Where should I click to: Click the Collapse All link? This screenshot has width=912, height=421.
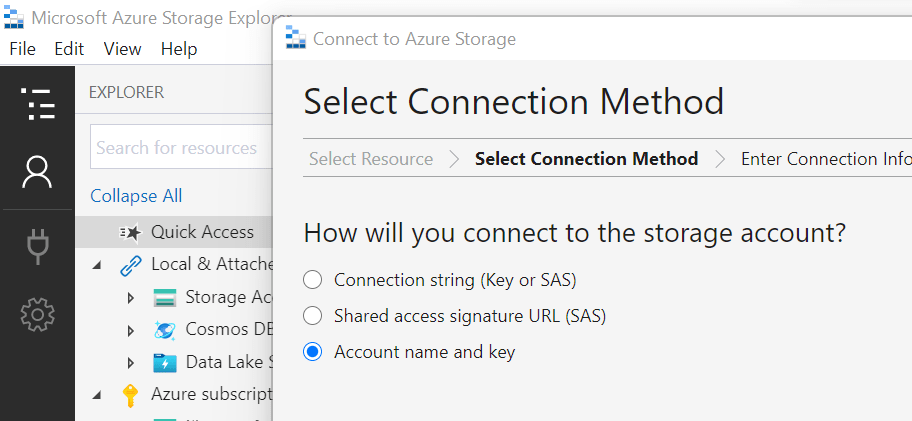136,196
